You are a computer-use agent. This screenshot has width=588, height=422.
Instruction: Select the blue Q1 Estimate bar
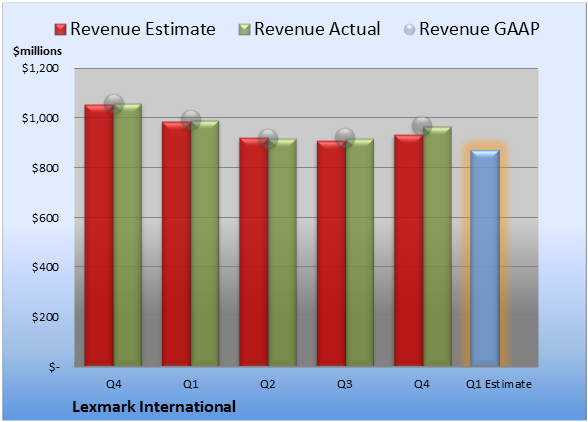point(485,258)
